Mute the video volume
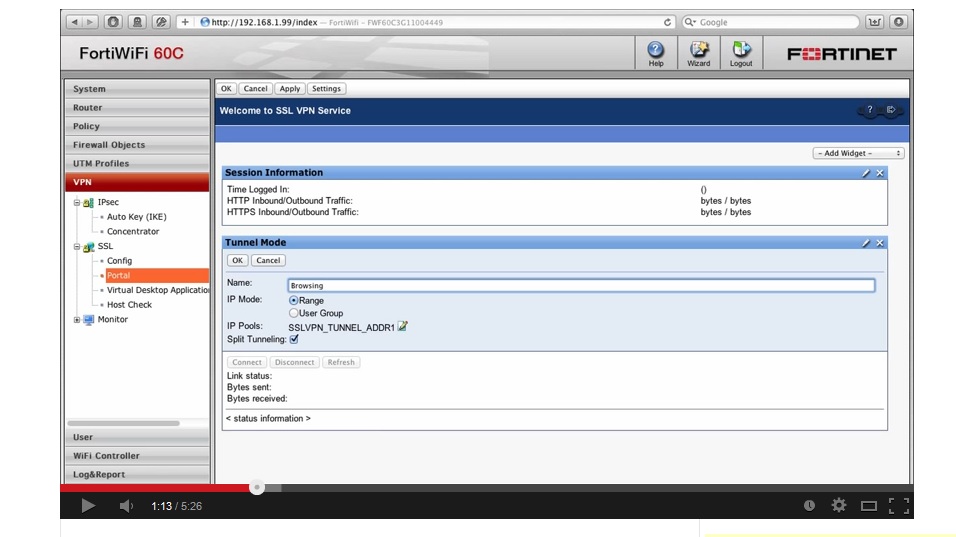Screen dimensions: 956x537 126,506
